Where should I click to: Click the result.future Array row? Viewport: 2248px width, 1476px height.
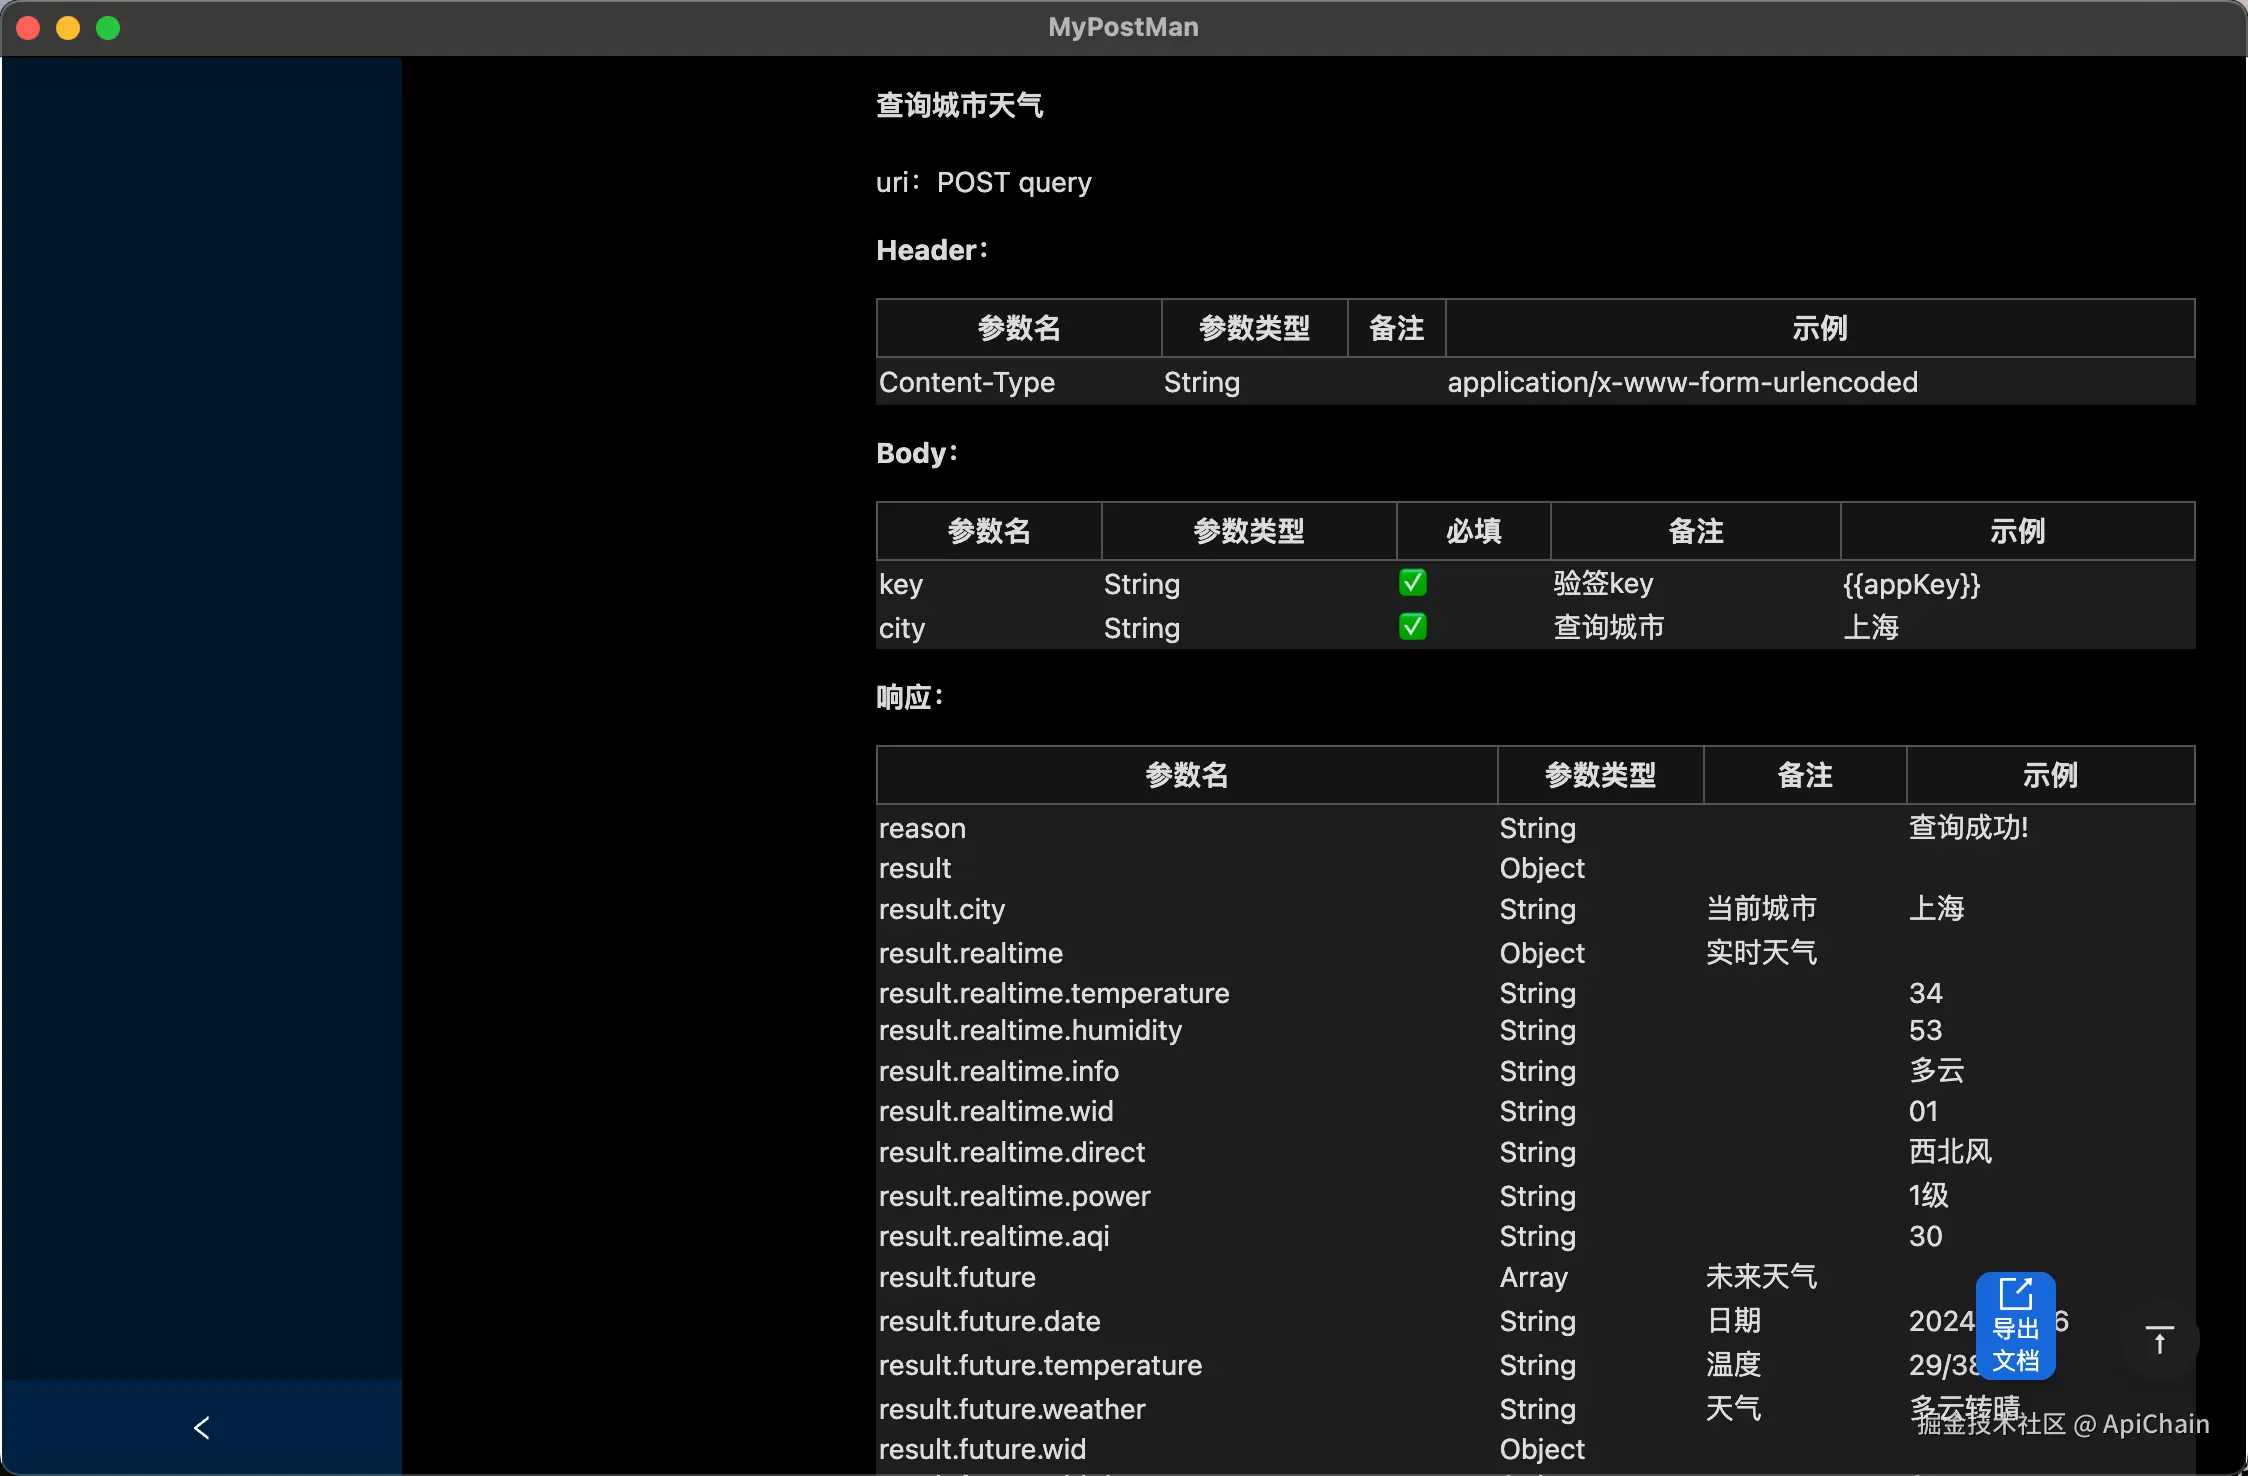(957, 1277)
